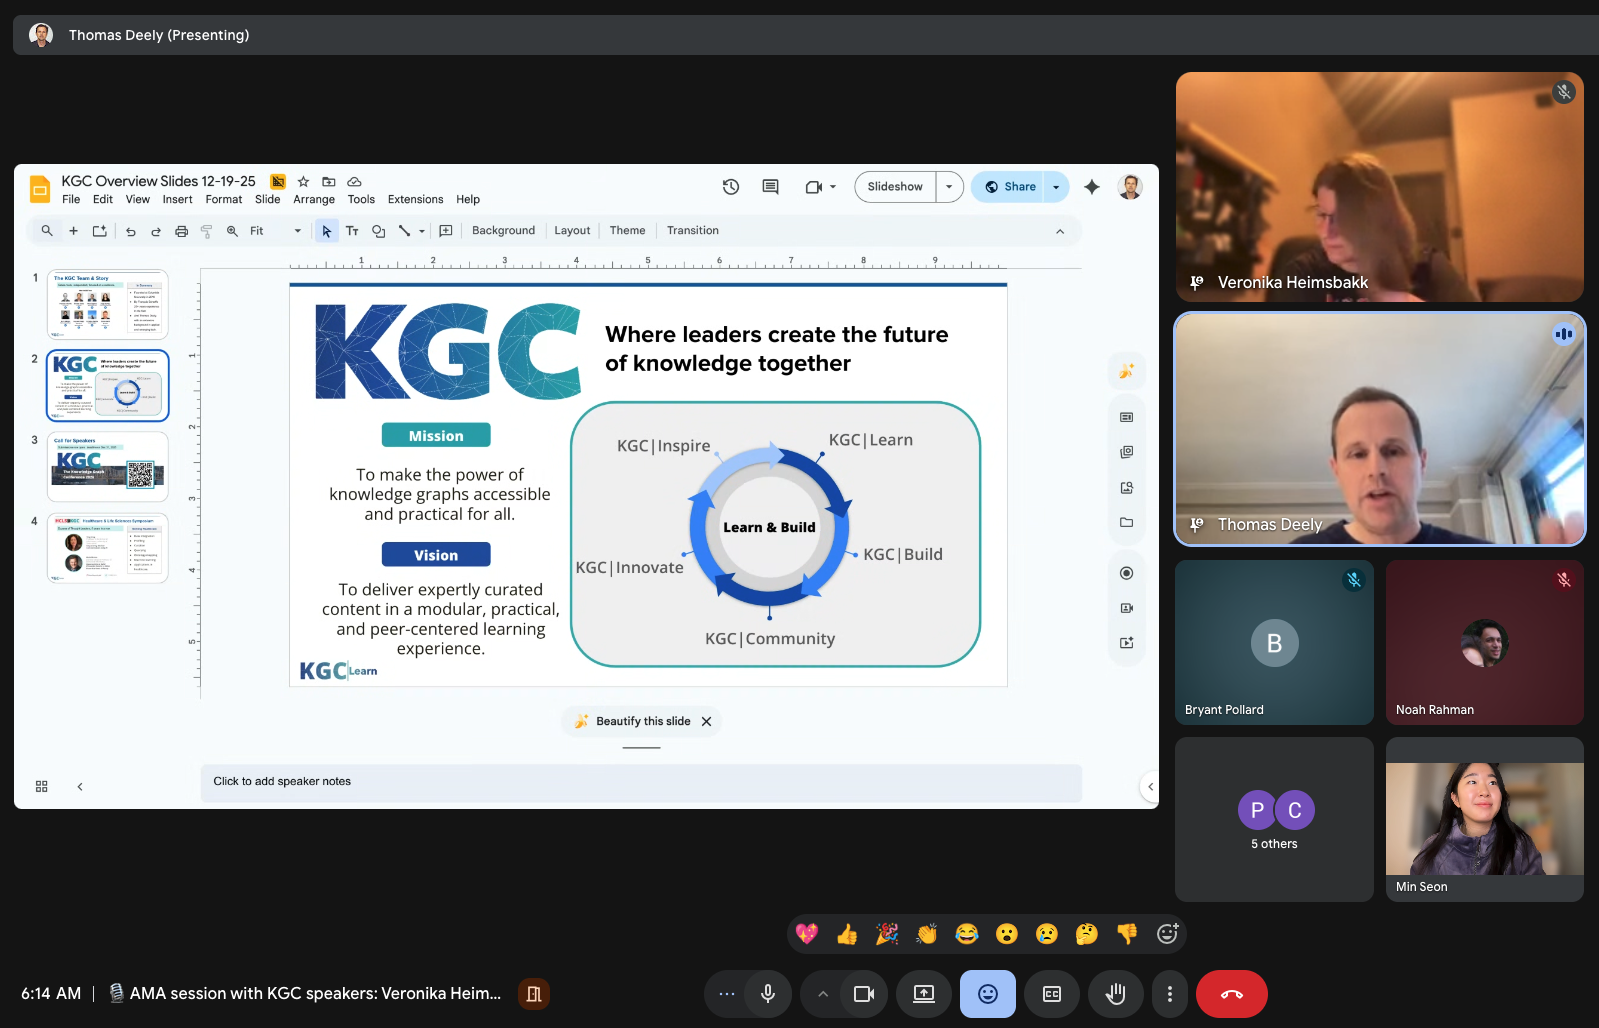
Task: Select the shape insert tool
Action: point(378,231)
